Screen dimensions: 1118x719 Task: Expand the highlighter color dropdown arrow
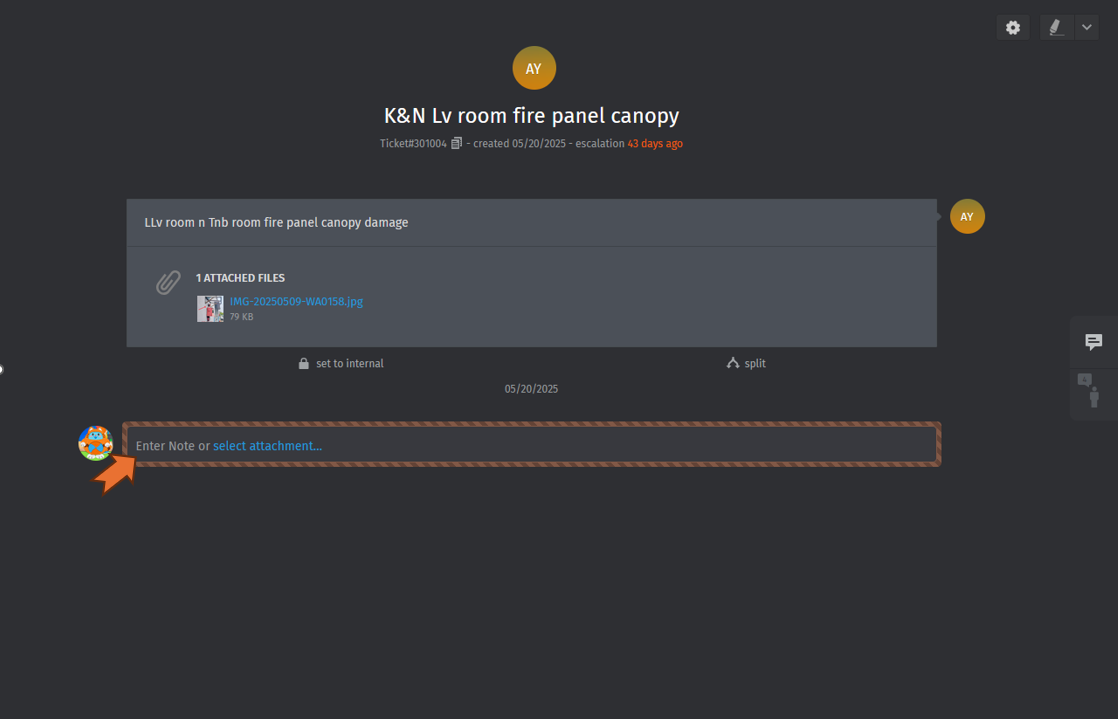(x=1087, y=28)
